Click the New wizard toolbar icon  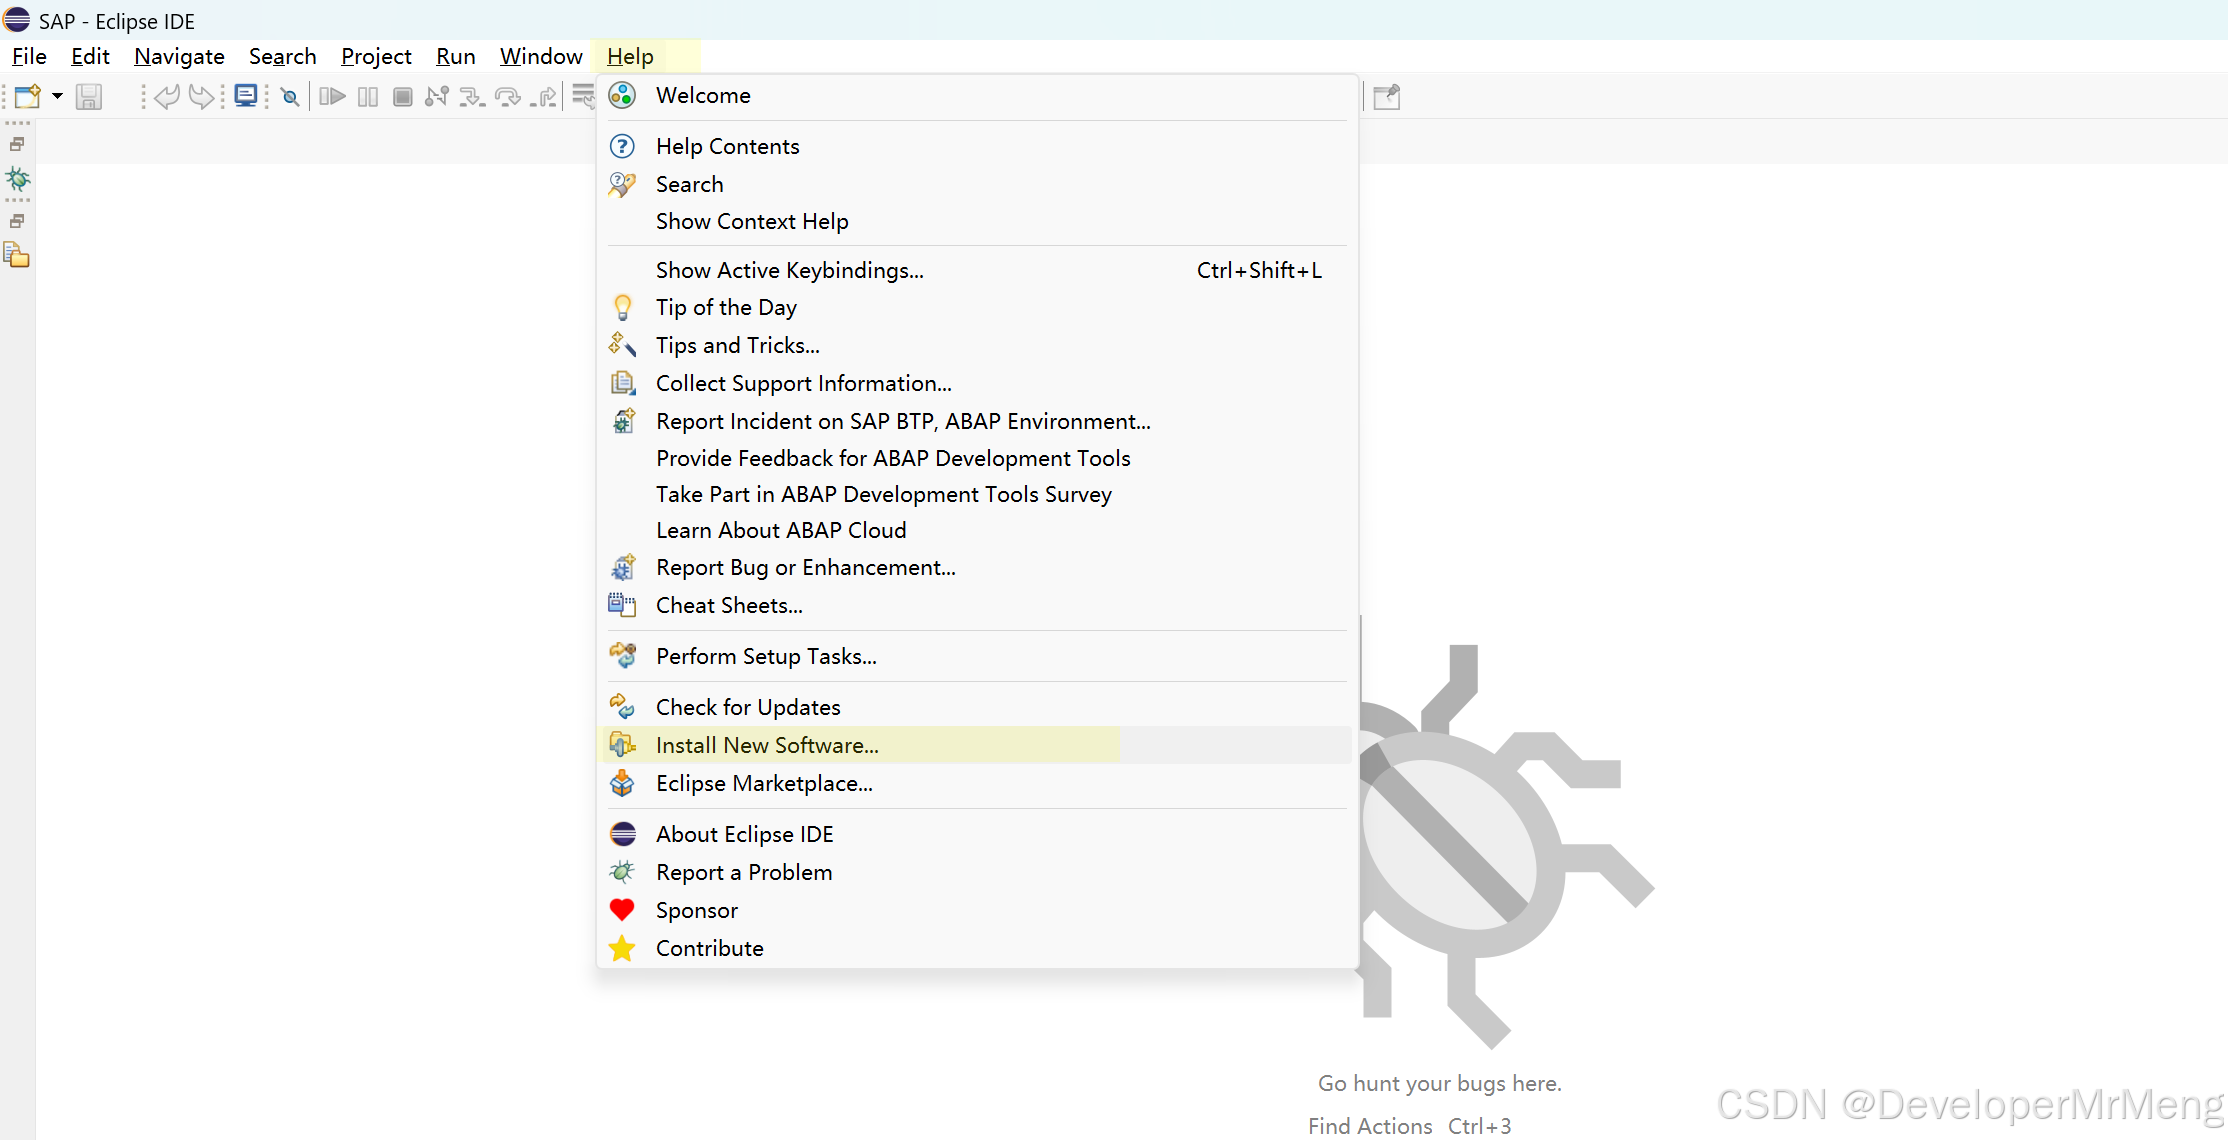(27, 97)
